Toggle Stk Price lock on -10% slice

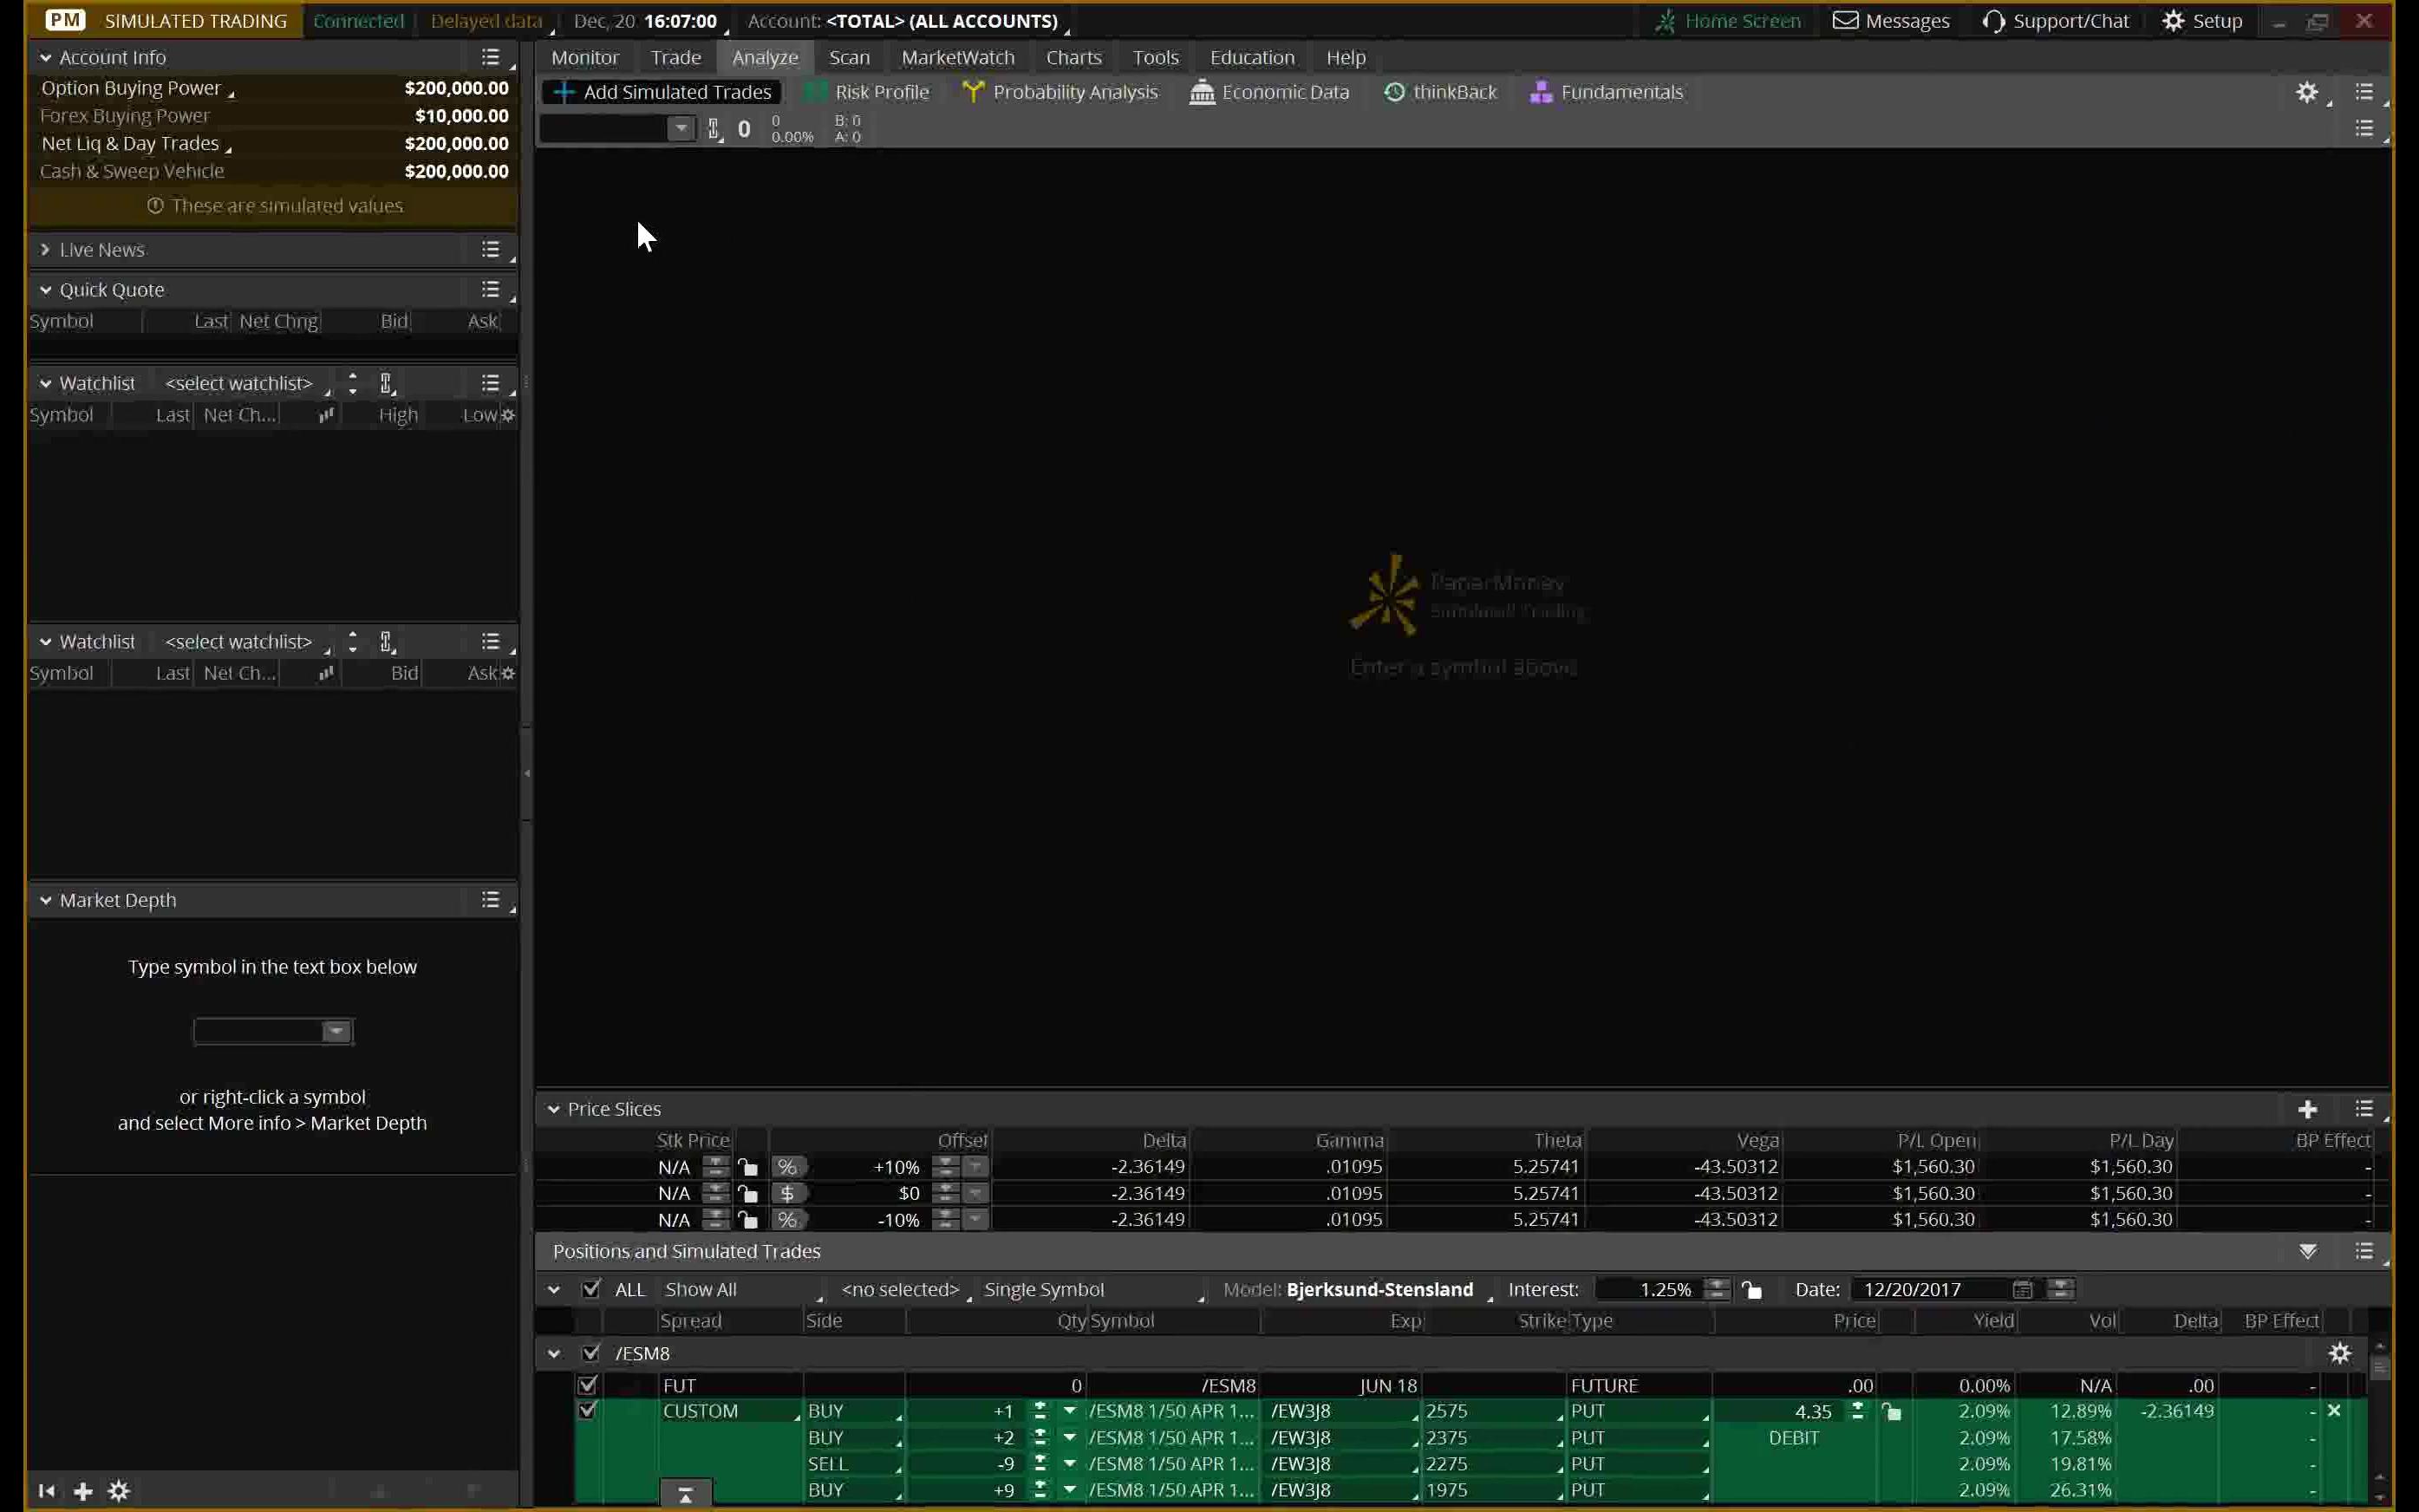coord(748,1220)
